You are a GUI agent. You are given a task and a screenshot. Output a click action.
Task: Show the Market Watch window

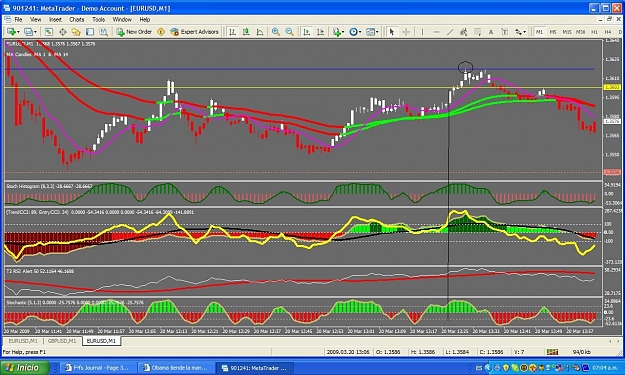[49, 32]
